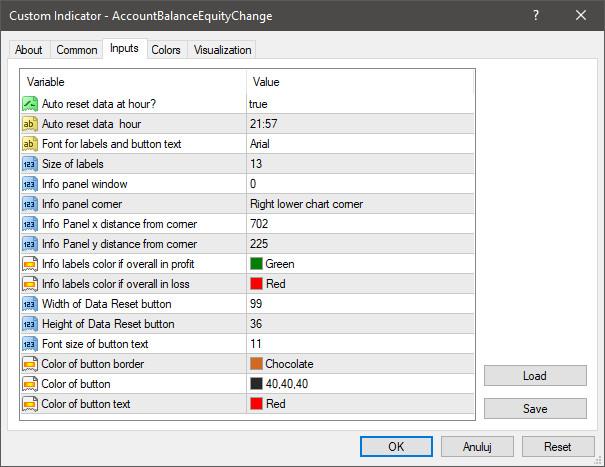Click the Chocolate swatch for button border

click(x=256, y=364)
